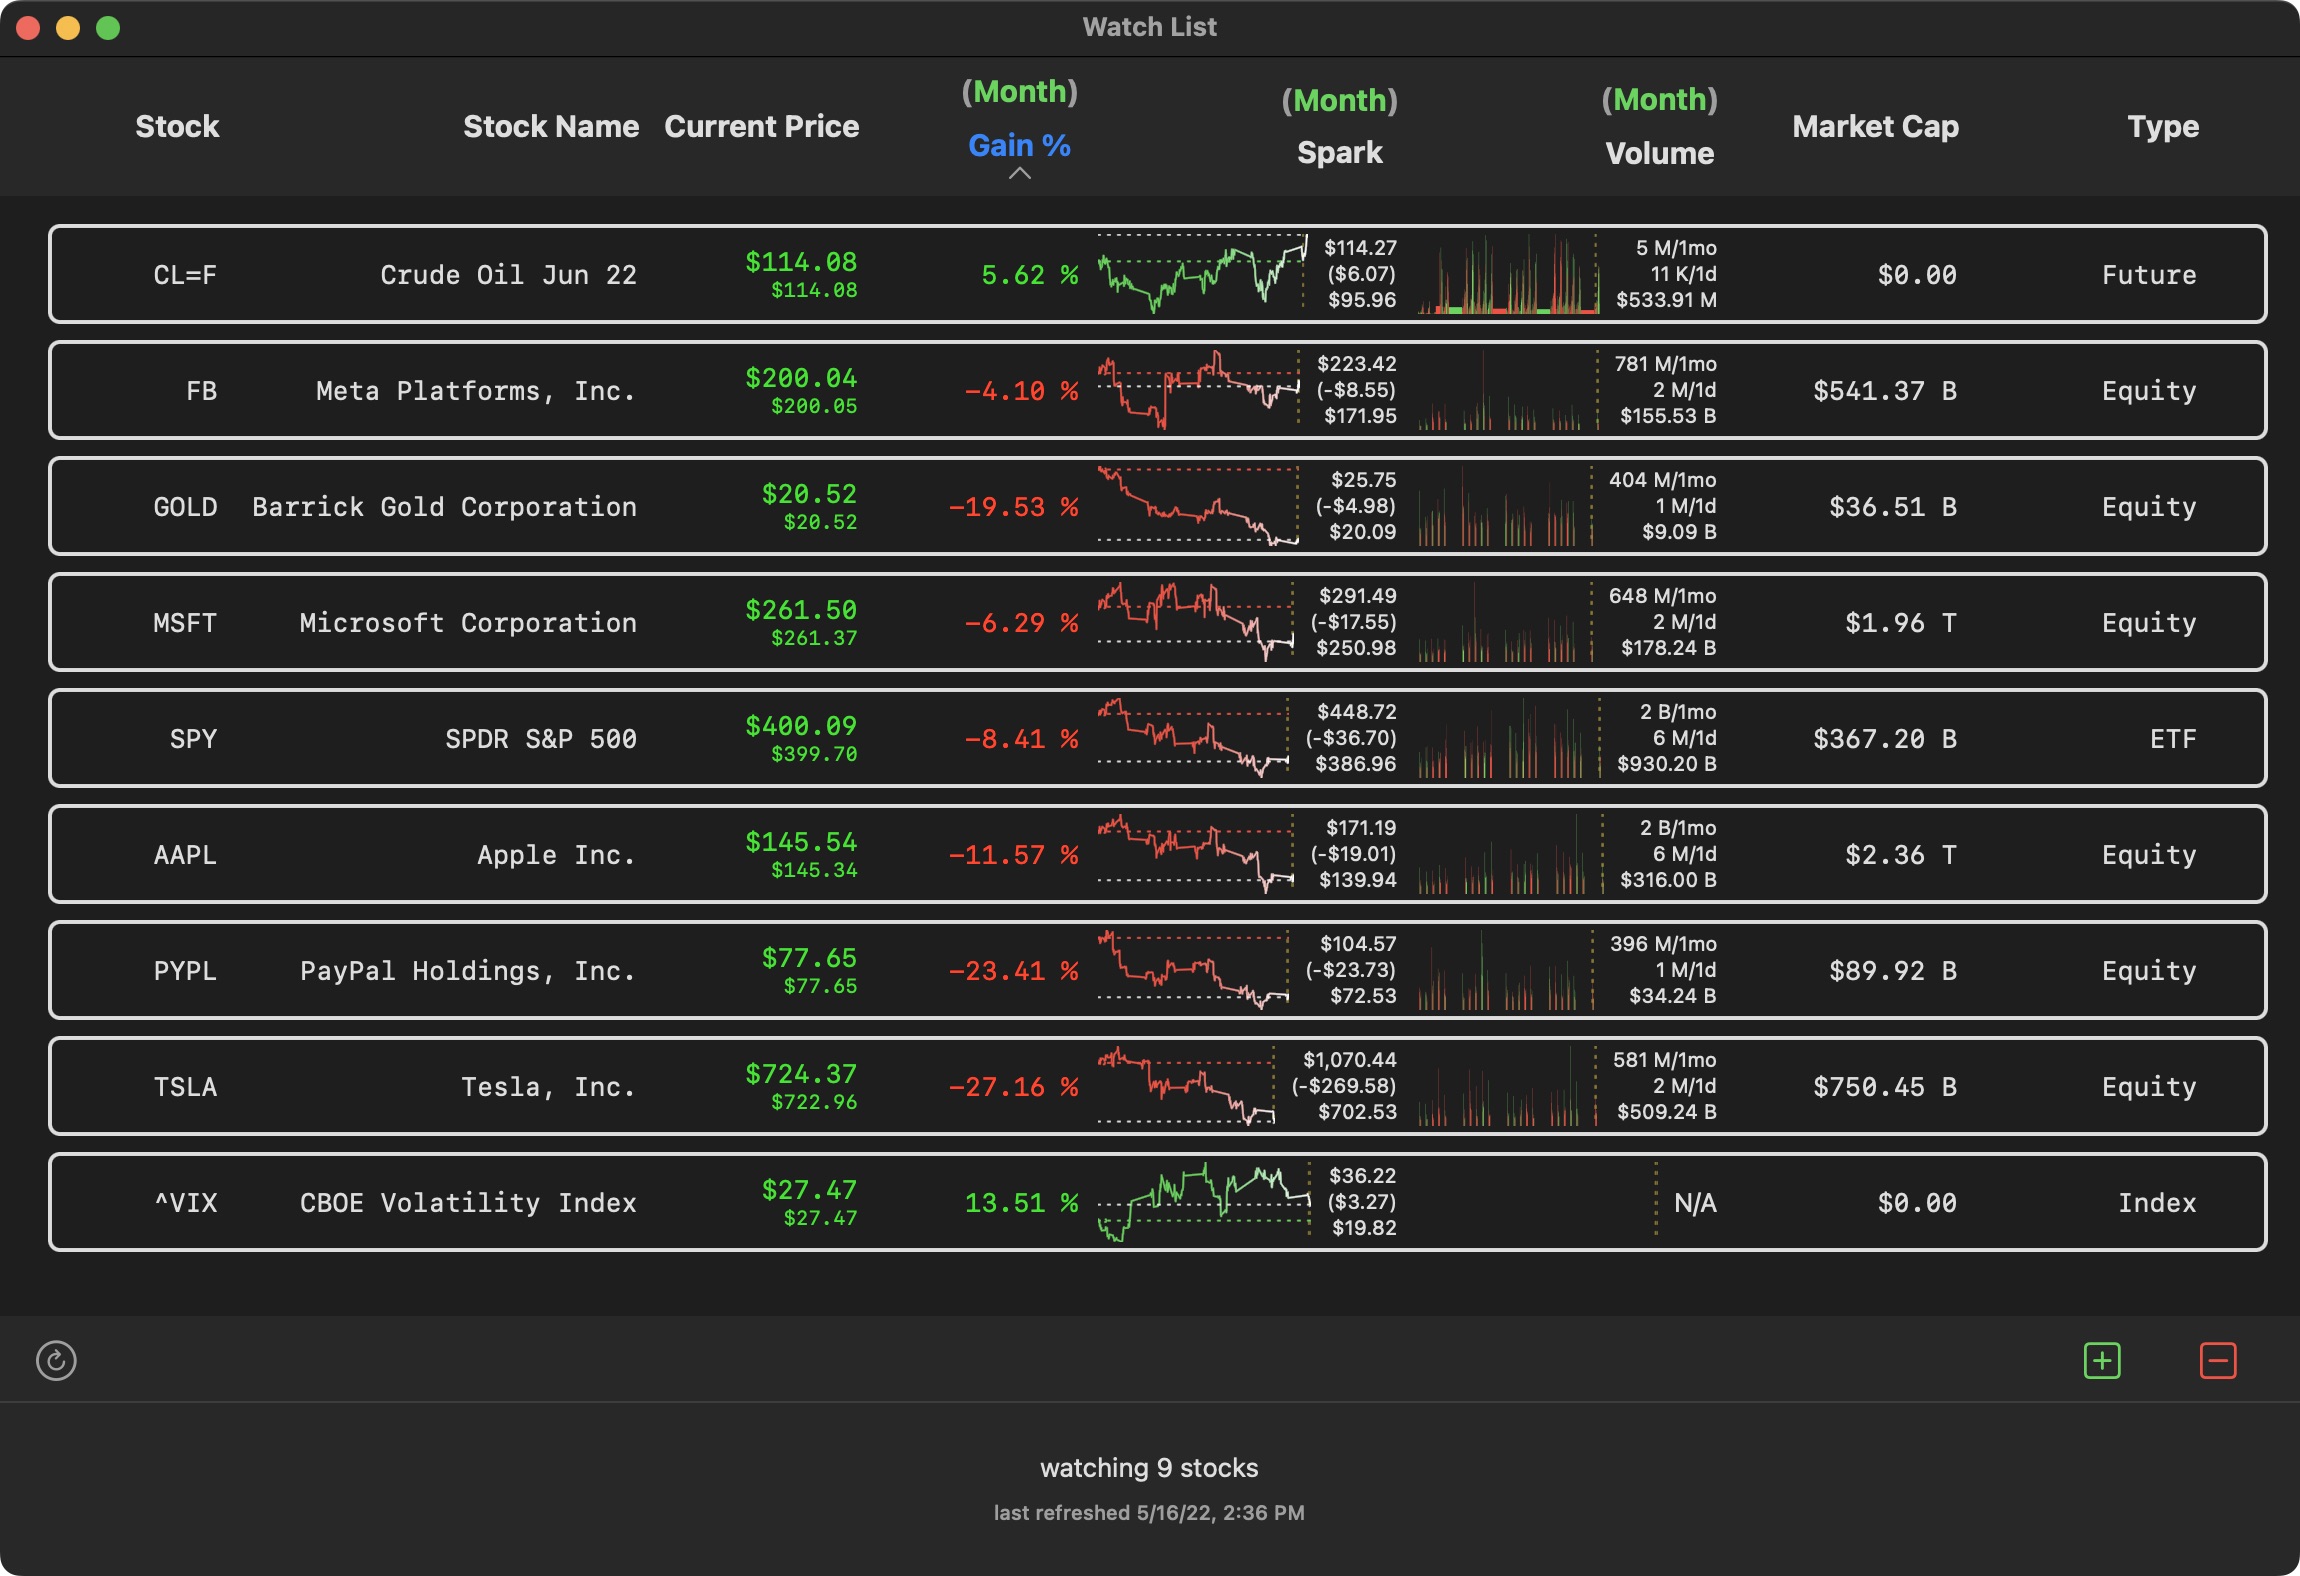The width and height of the screenshot is (2300, 1576).
Task: Click the $200.04 current price
Action: pos(801,378)
